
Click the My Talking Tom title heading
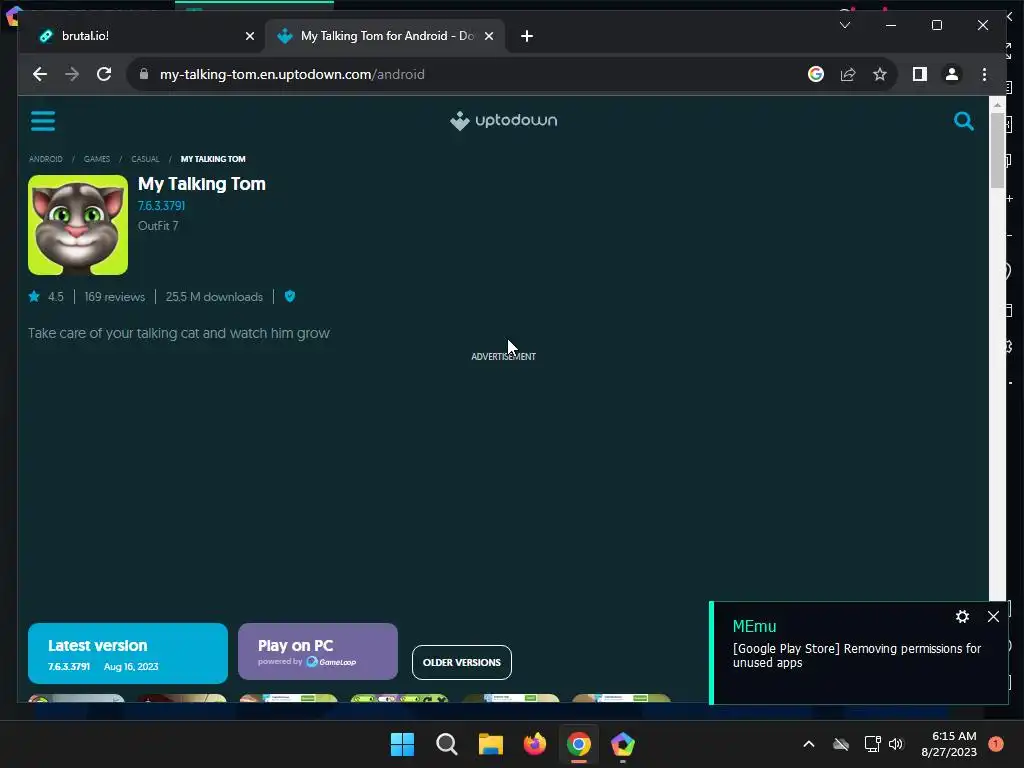(202, 184)
